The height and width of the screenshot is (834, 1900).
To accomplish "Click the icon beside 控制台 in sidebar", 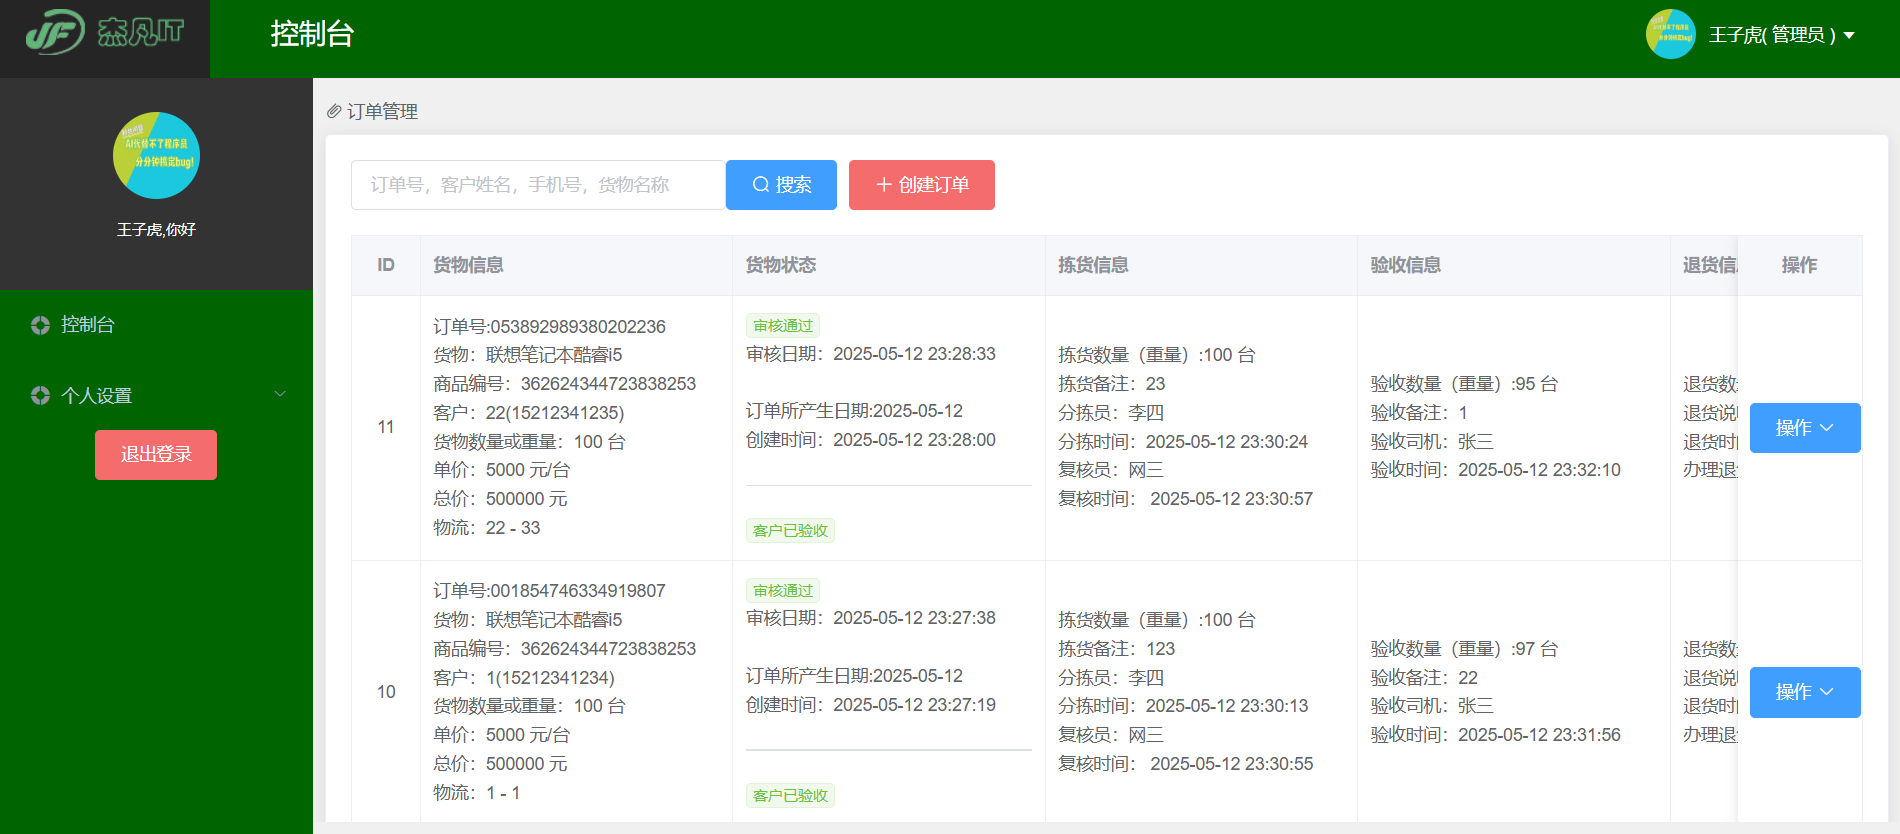I will coord(40,325).
